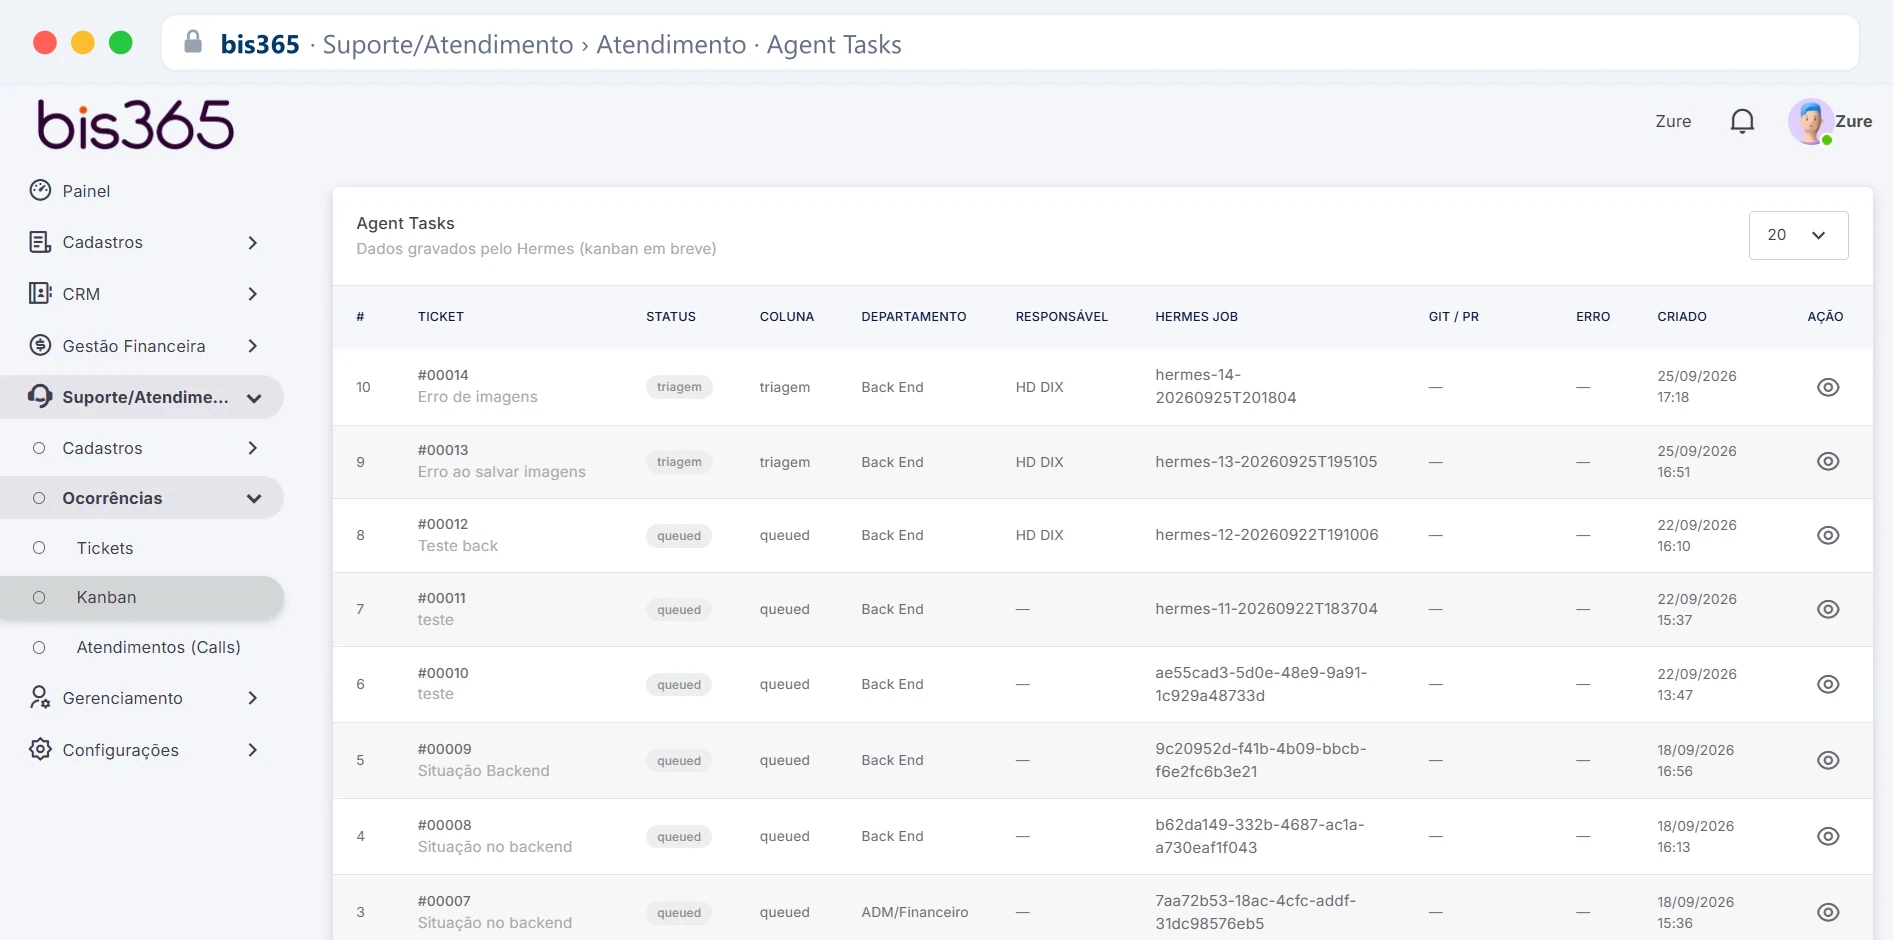Viewport: 1893px width, 940px height.
Task: Open the page size dropdown showing 20
Action: click(1798, 235)
